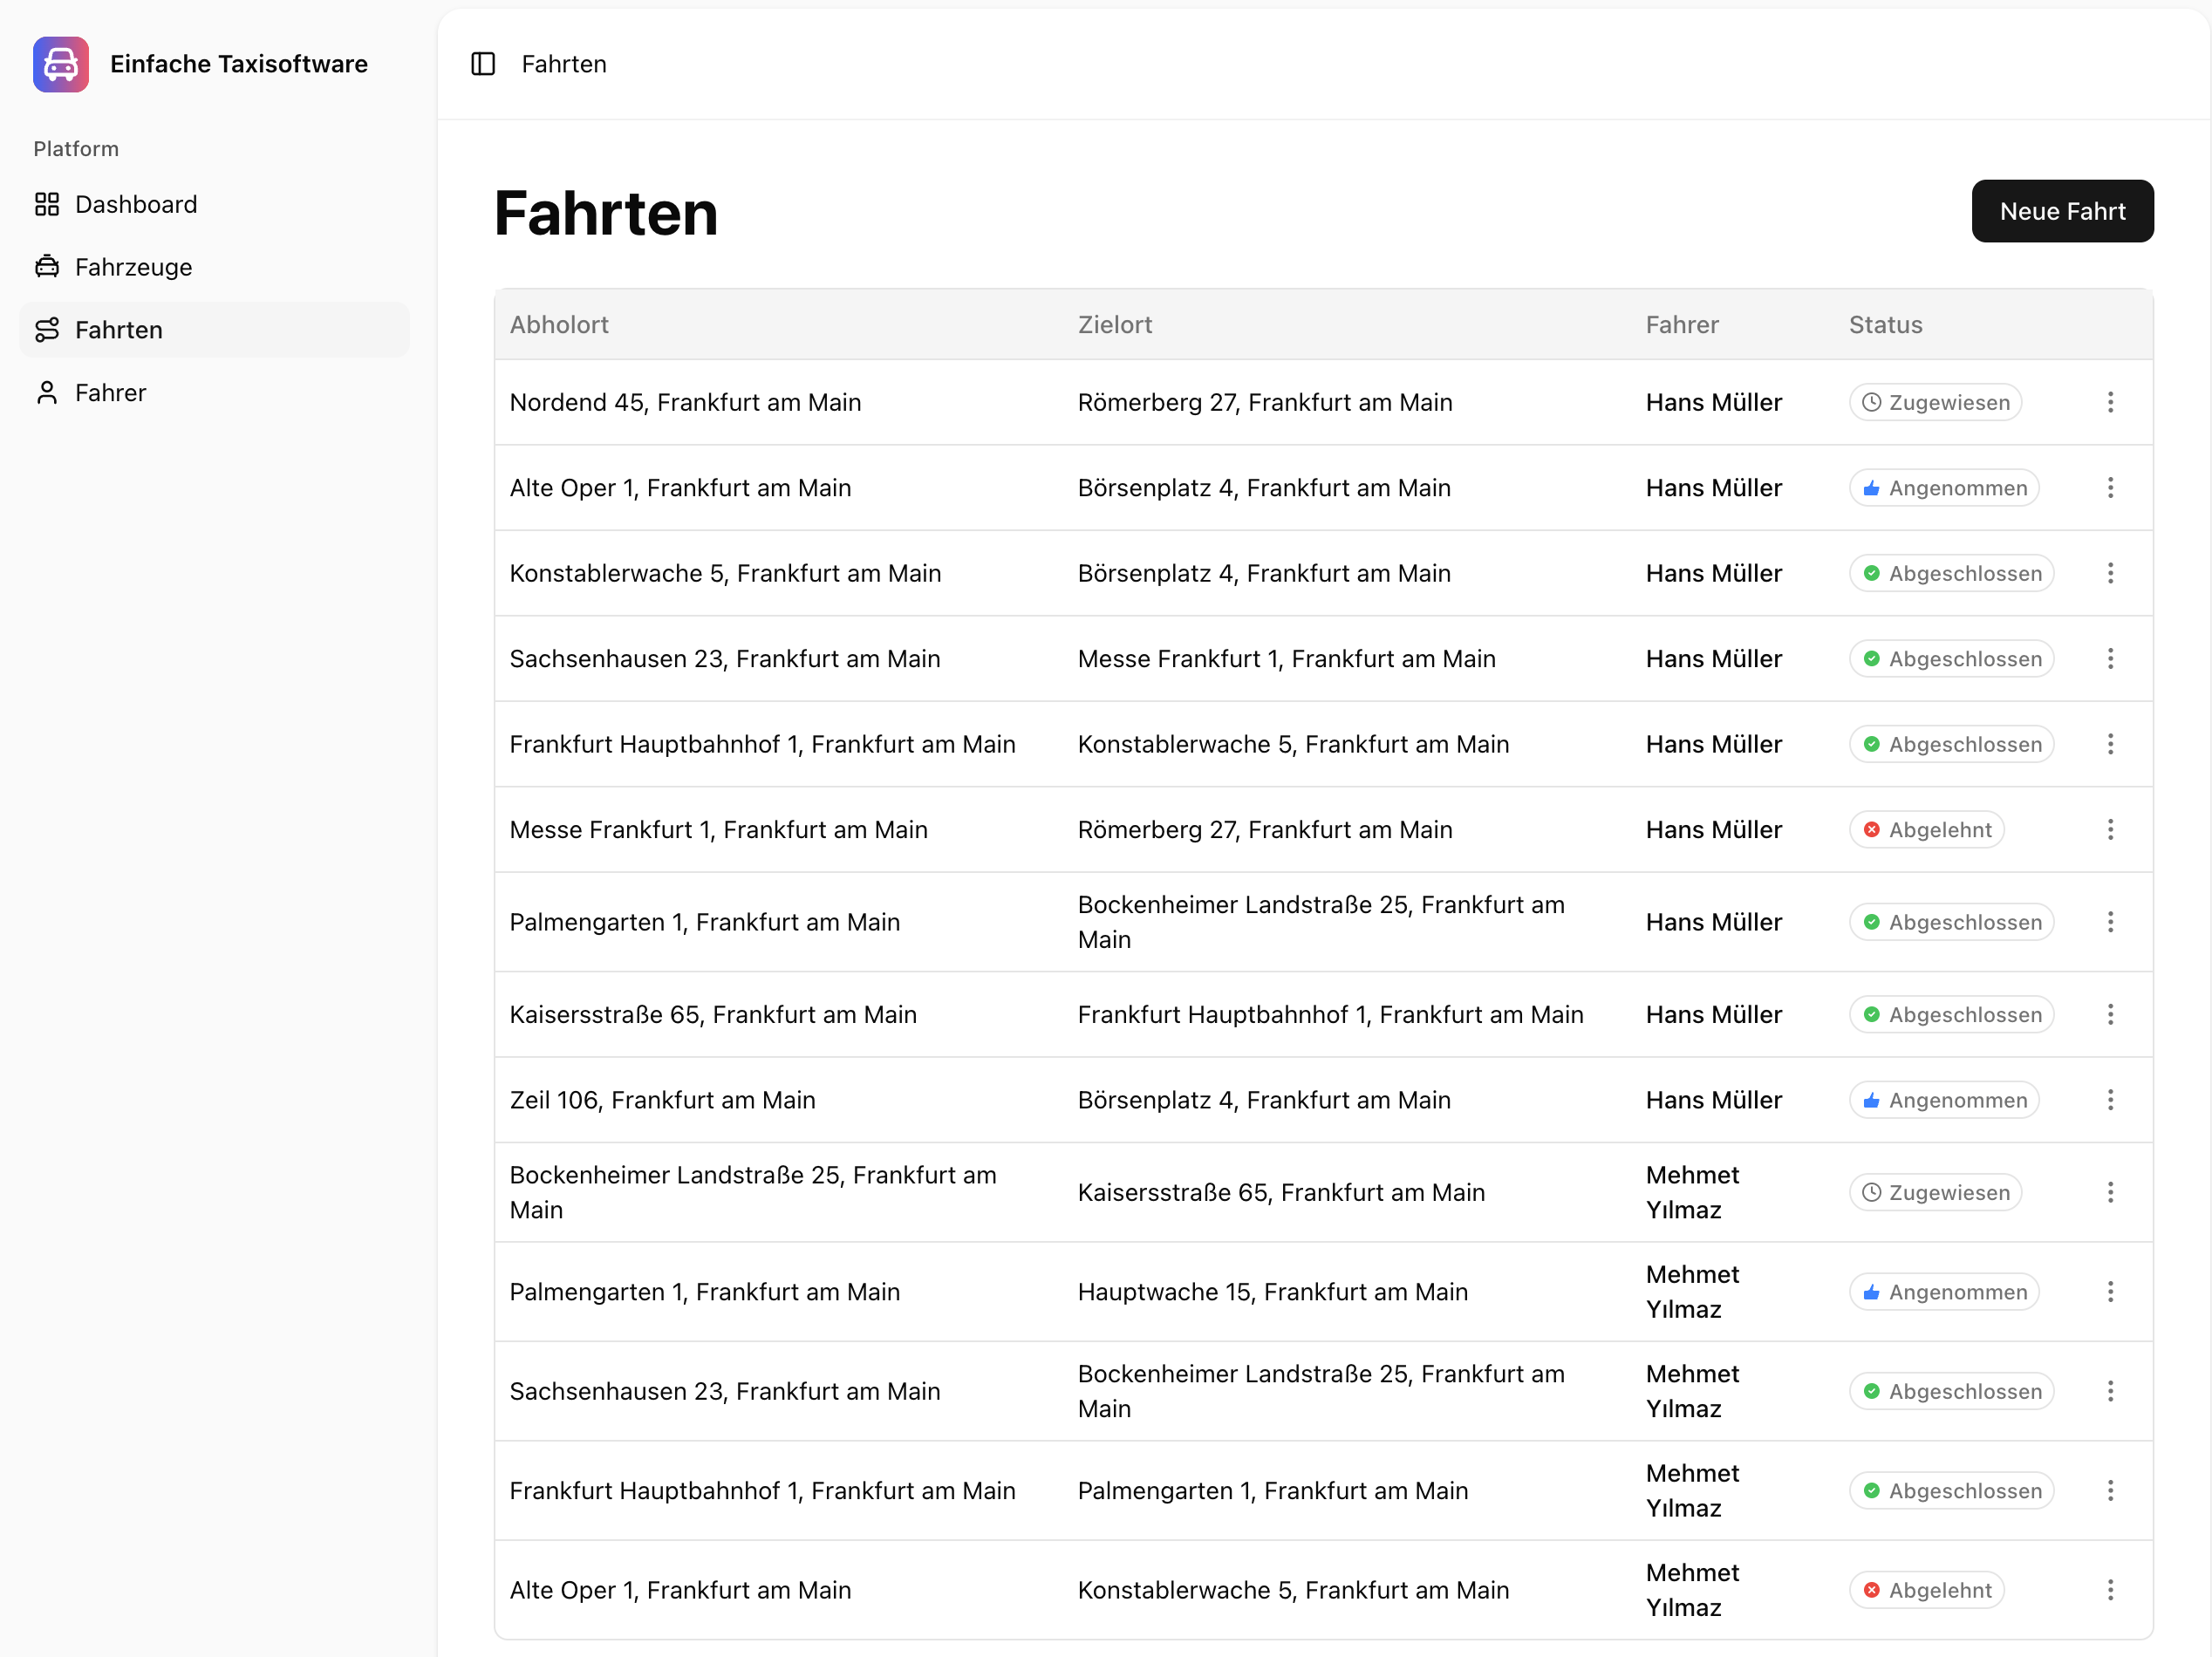Image resolution: width=2212 pixels, height=1657 pixels.
Task: Click the person icon next to Fahrer
Action: point(47,392)
